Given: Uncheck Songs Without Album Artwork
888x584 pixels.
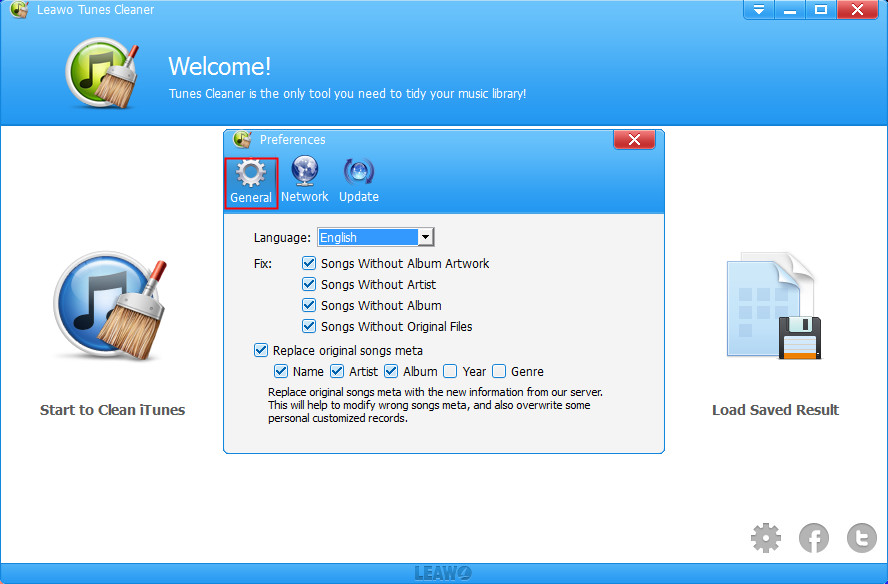Looking at the screenshot, I should click(x=309, y=263).
